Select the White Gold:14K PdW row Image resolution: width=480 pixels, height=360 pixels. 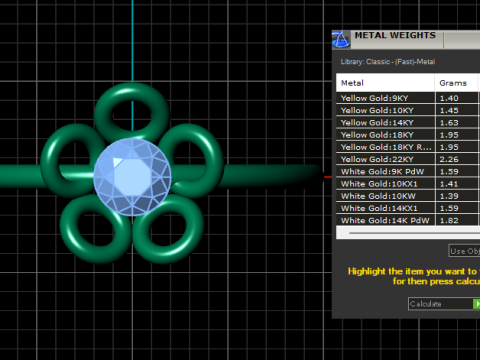[x=408, y=220]
